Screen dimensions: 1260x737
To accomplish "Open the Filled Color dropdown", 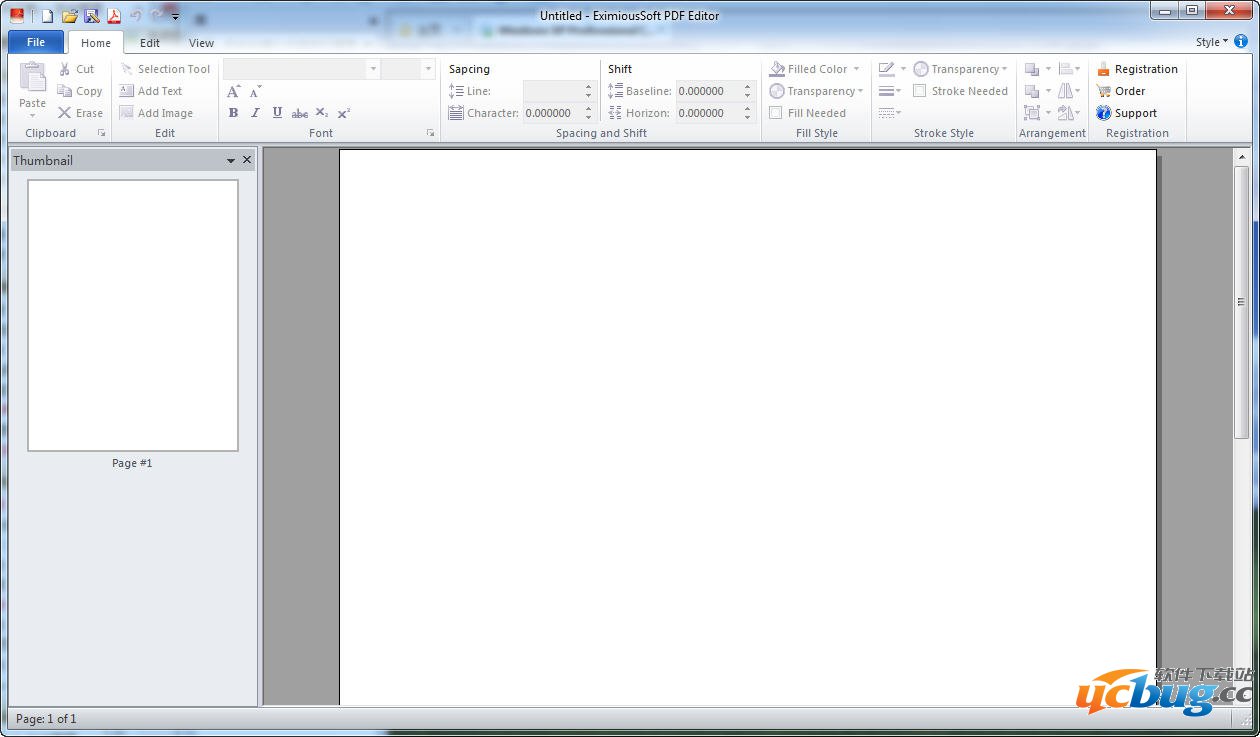I will pos(855,68).
